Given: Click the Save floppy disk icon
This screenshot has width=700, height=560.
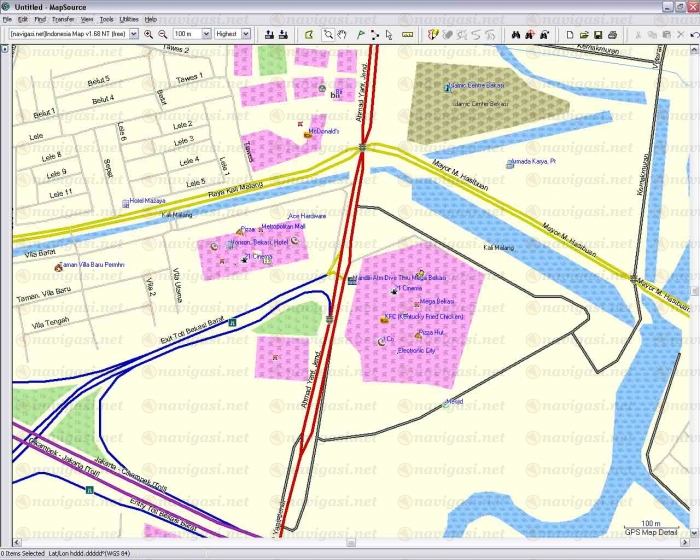Looking at the screenshot, I should (598, 34).
